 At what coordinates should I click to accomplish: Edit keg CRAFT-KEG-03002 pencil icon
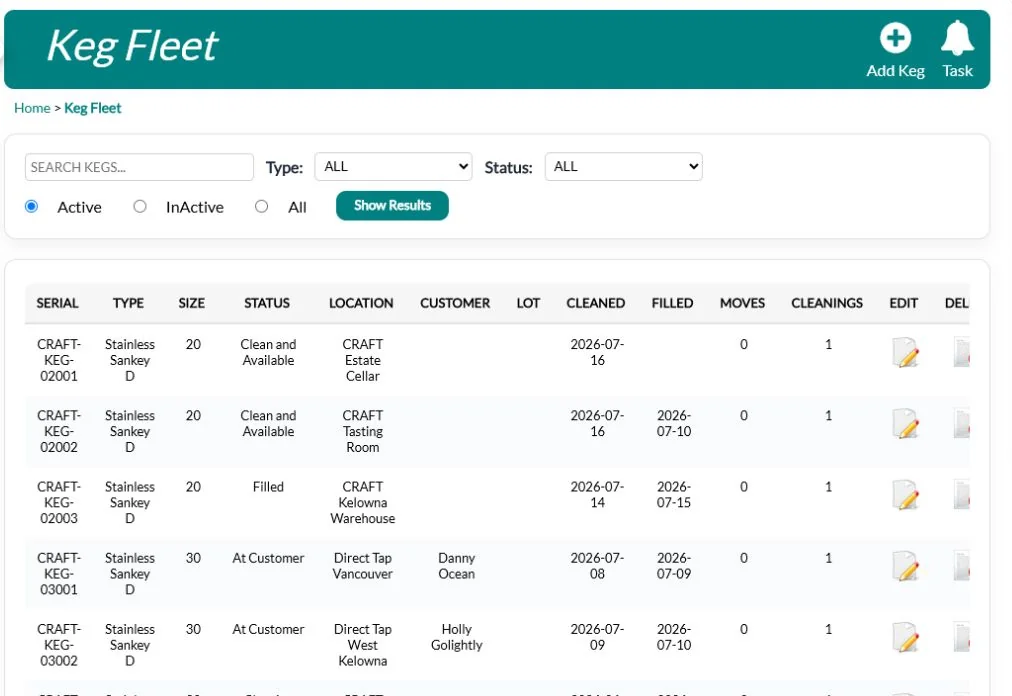[x=906, y=637]
